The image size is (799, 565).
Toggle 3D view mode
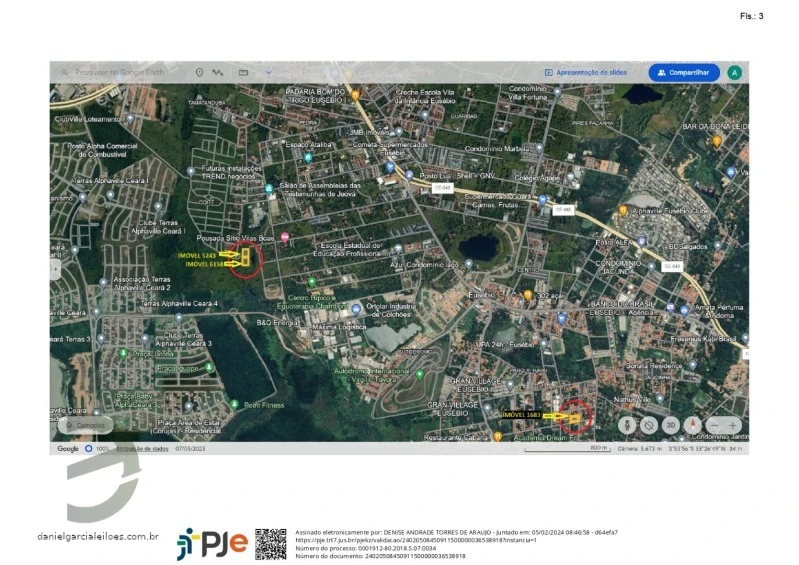(x=671, y=425)
